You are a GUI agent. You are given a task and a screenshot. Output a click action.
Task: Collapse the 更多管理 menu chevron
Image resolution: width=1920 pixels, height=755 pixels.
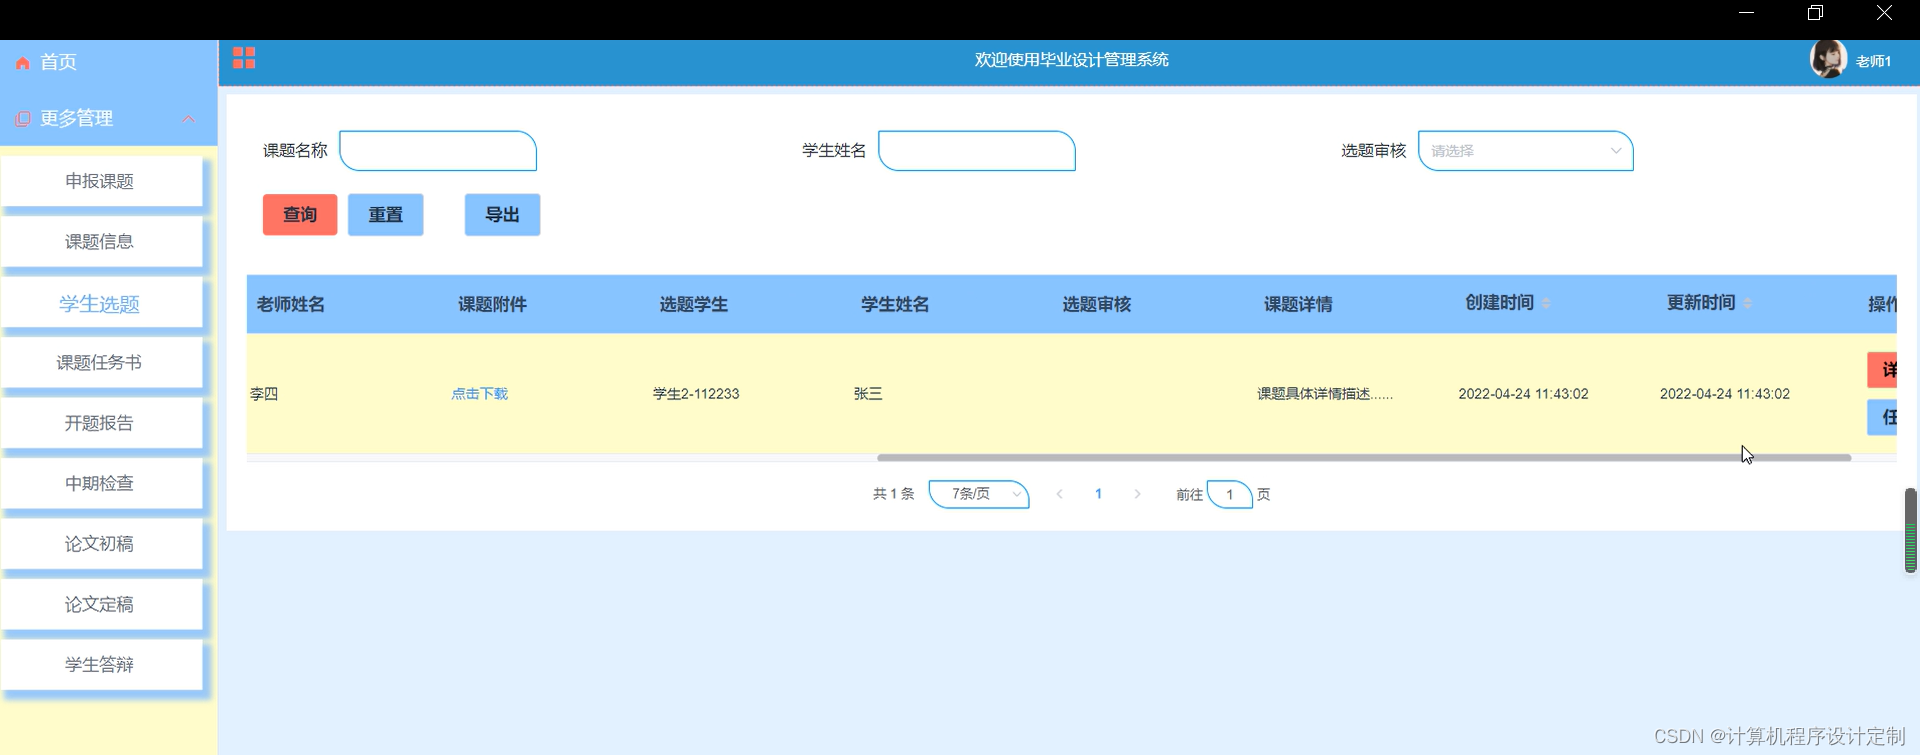coord(188,119)
